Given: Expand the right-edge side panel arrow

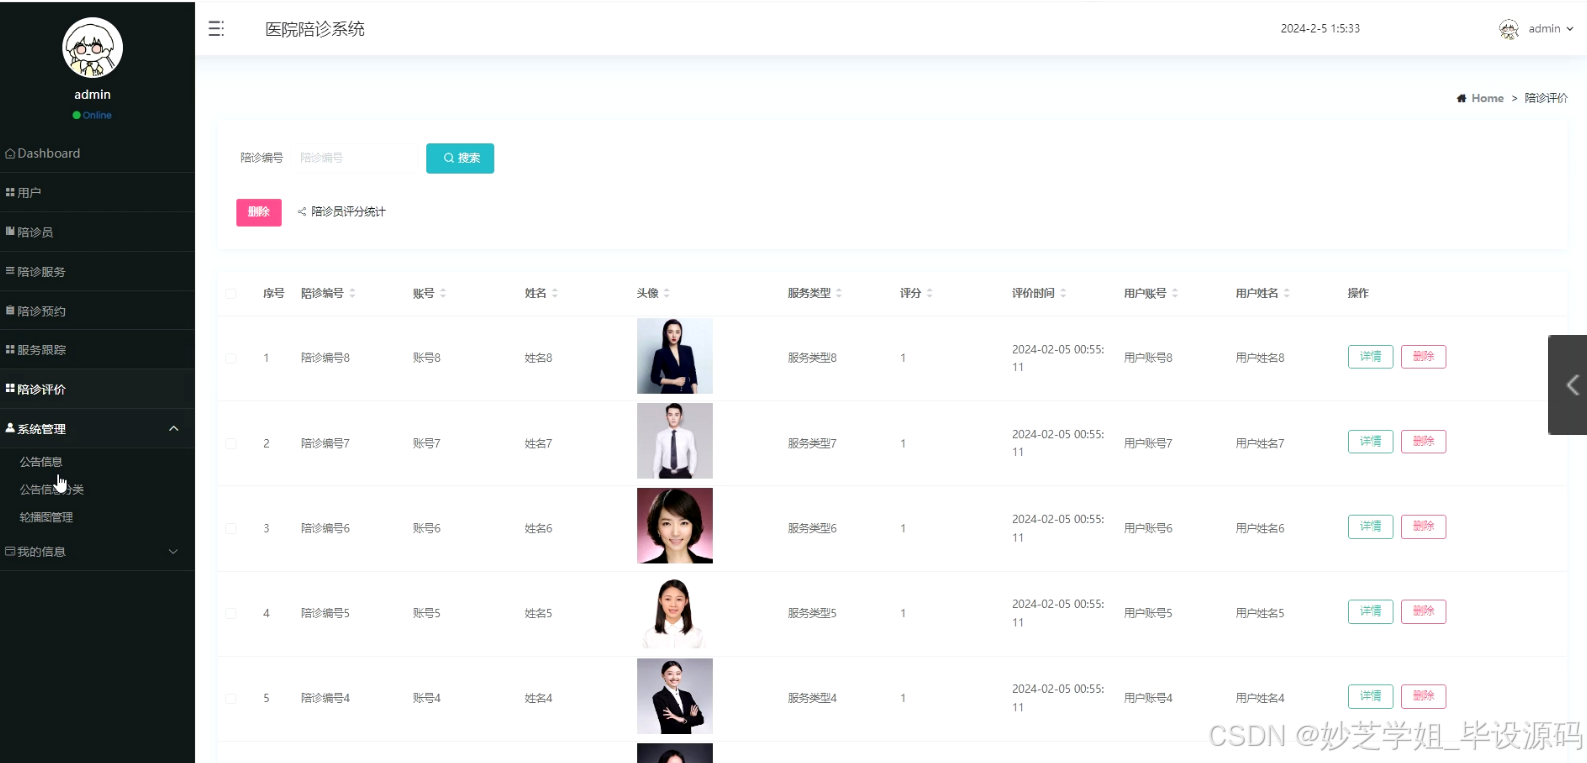Looking at the screenshot, I should click(1568, 385).
